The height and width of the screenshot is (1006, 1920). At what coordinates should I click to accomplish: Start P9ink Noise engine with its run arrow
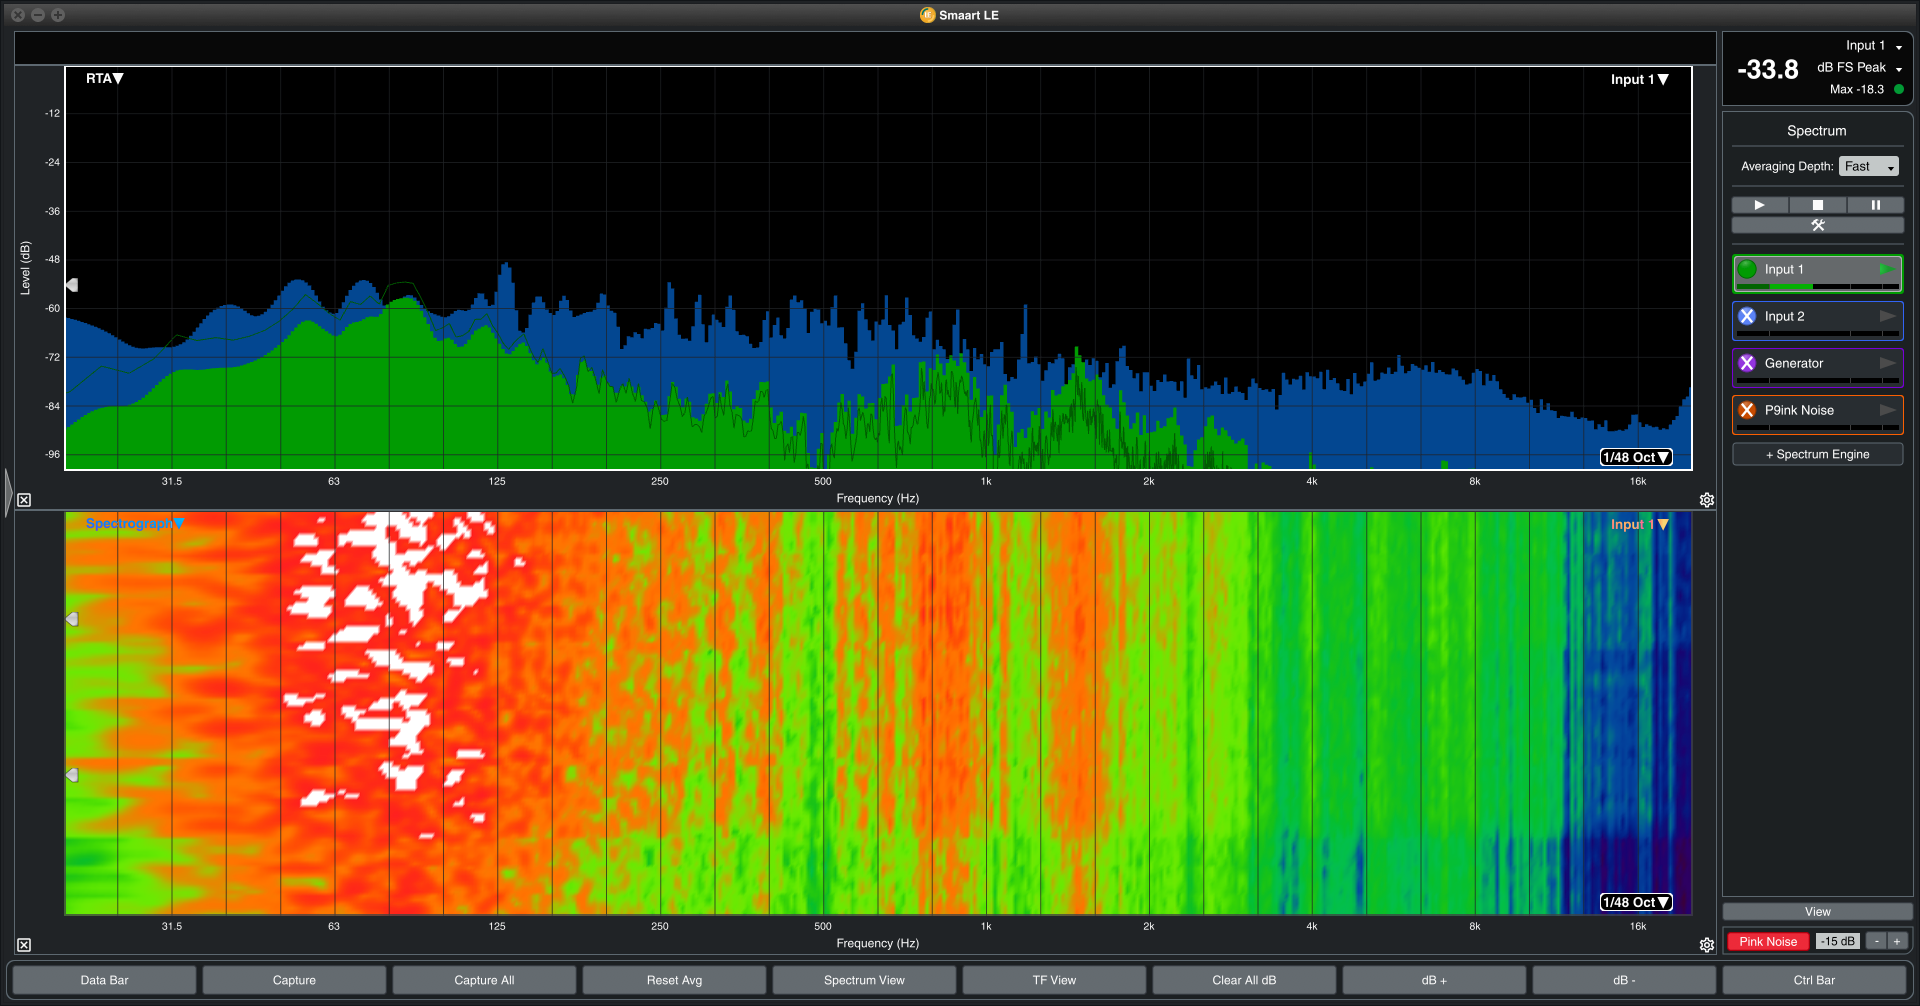coord(1887,410)
